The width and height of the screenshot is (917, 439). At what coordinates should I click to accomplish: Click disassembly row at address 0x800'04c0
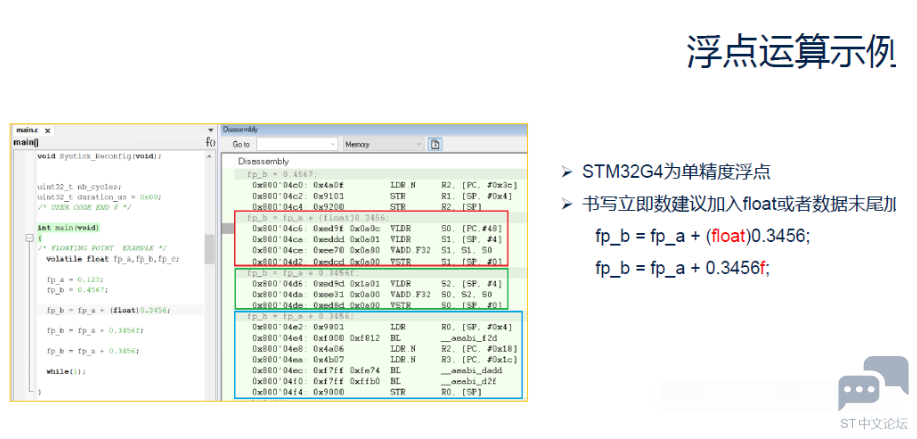coord(385,185)
